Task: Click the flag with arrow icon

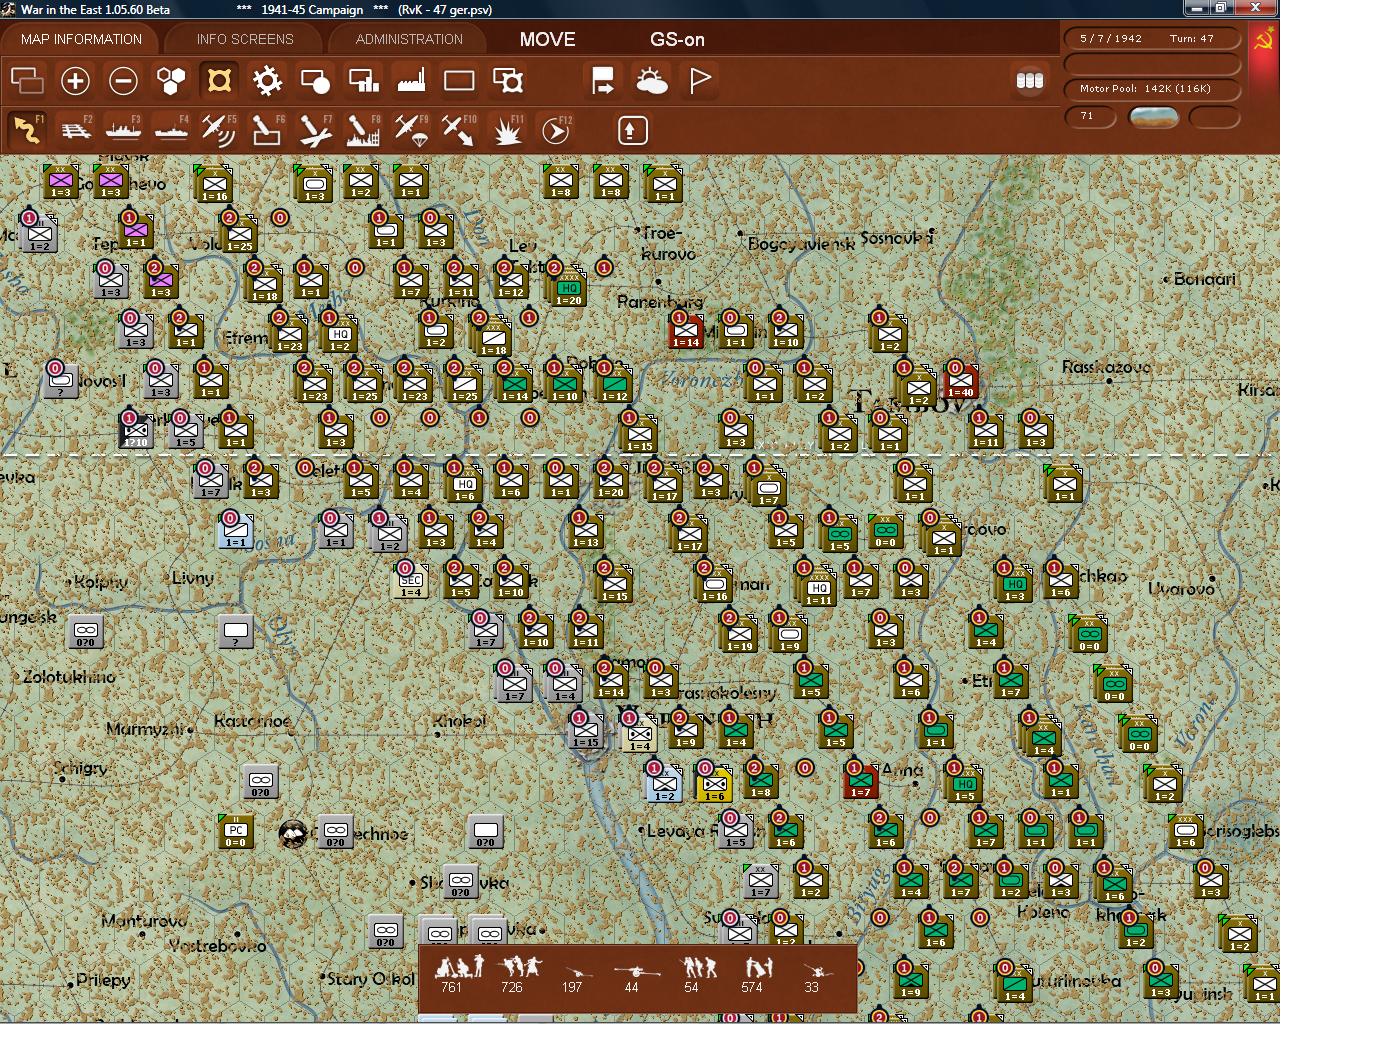Action: pos(603,80)
